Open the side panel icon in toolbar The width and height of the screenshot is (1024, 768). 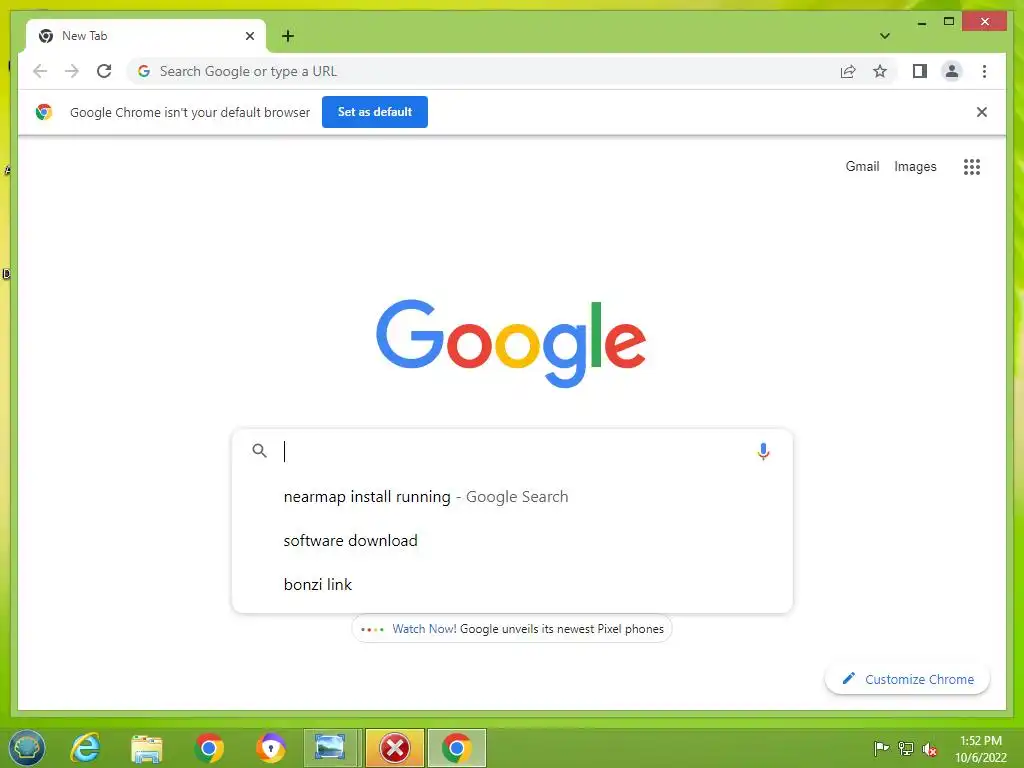tap(920, 71)
